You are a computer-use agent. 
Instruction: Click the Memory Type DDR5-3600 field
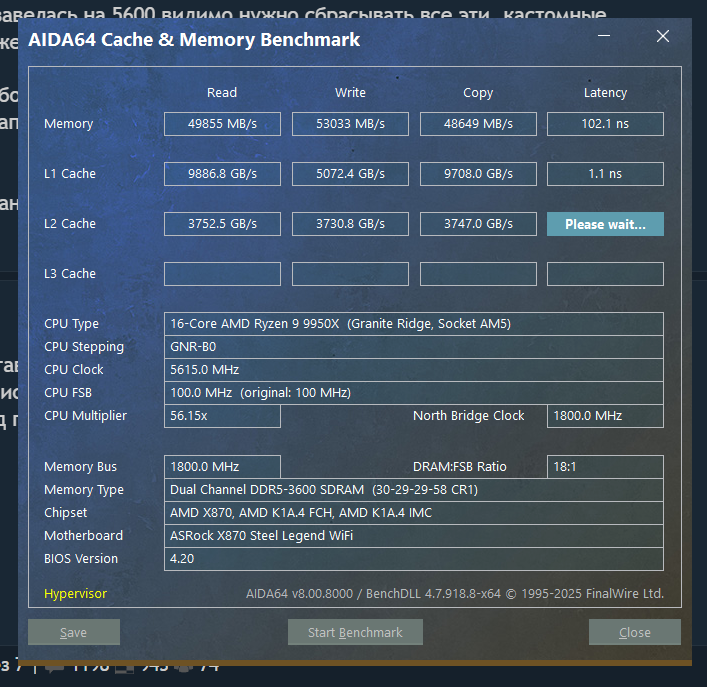[x=414, y=490]
